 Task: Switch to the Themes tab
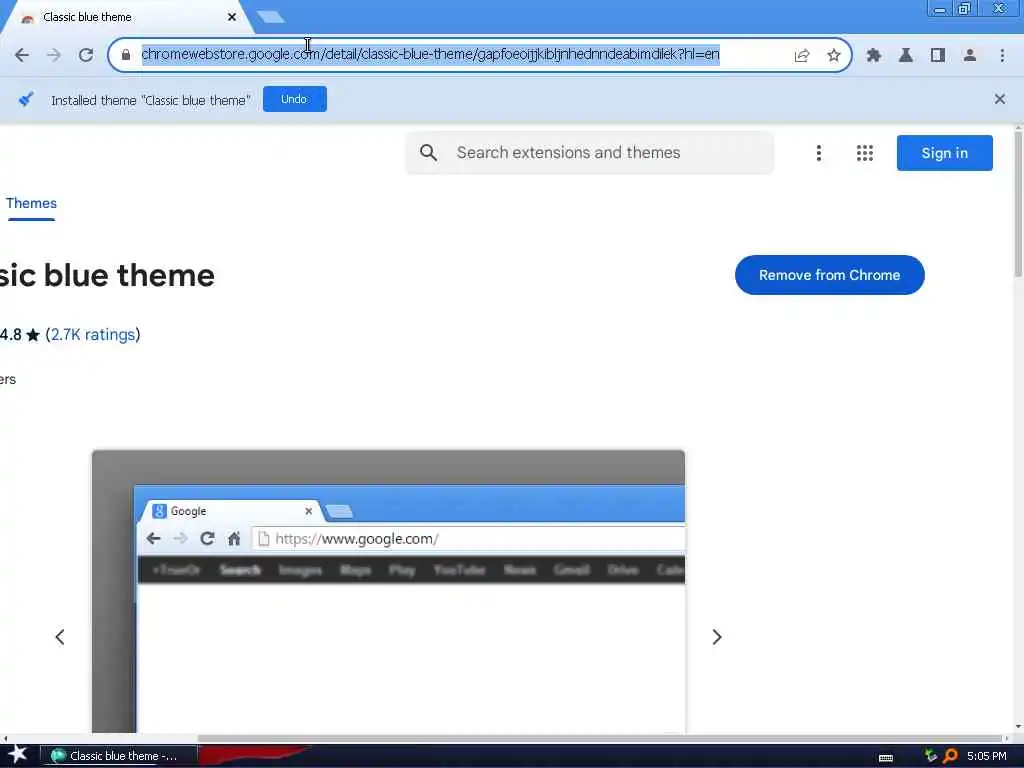[31, 204]
